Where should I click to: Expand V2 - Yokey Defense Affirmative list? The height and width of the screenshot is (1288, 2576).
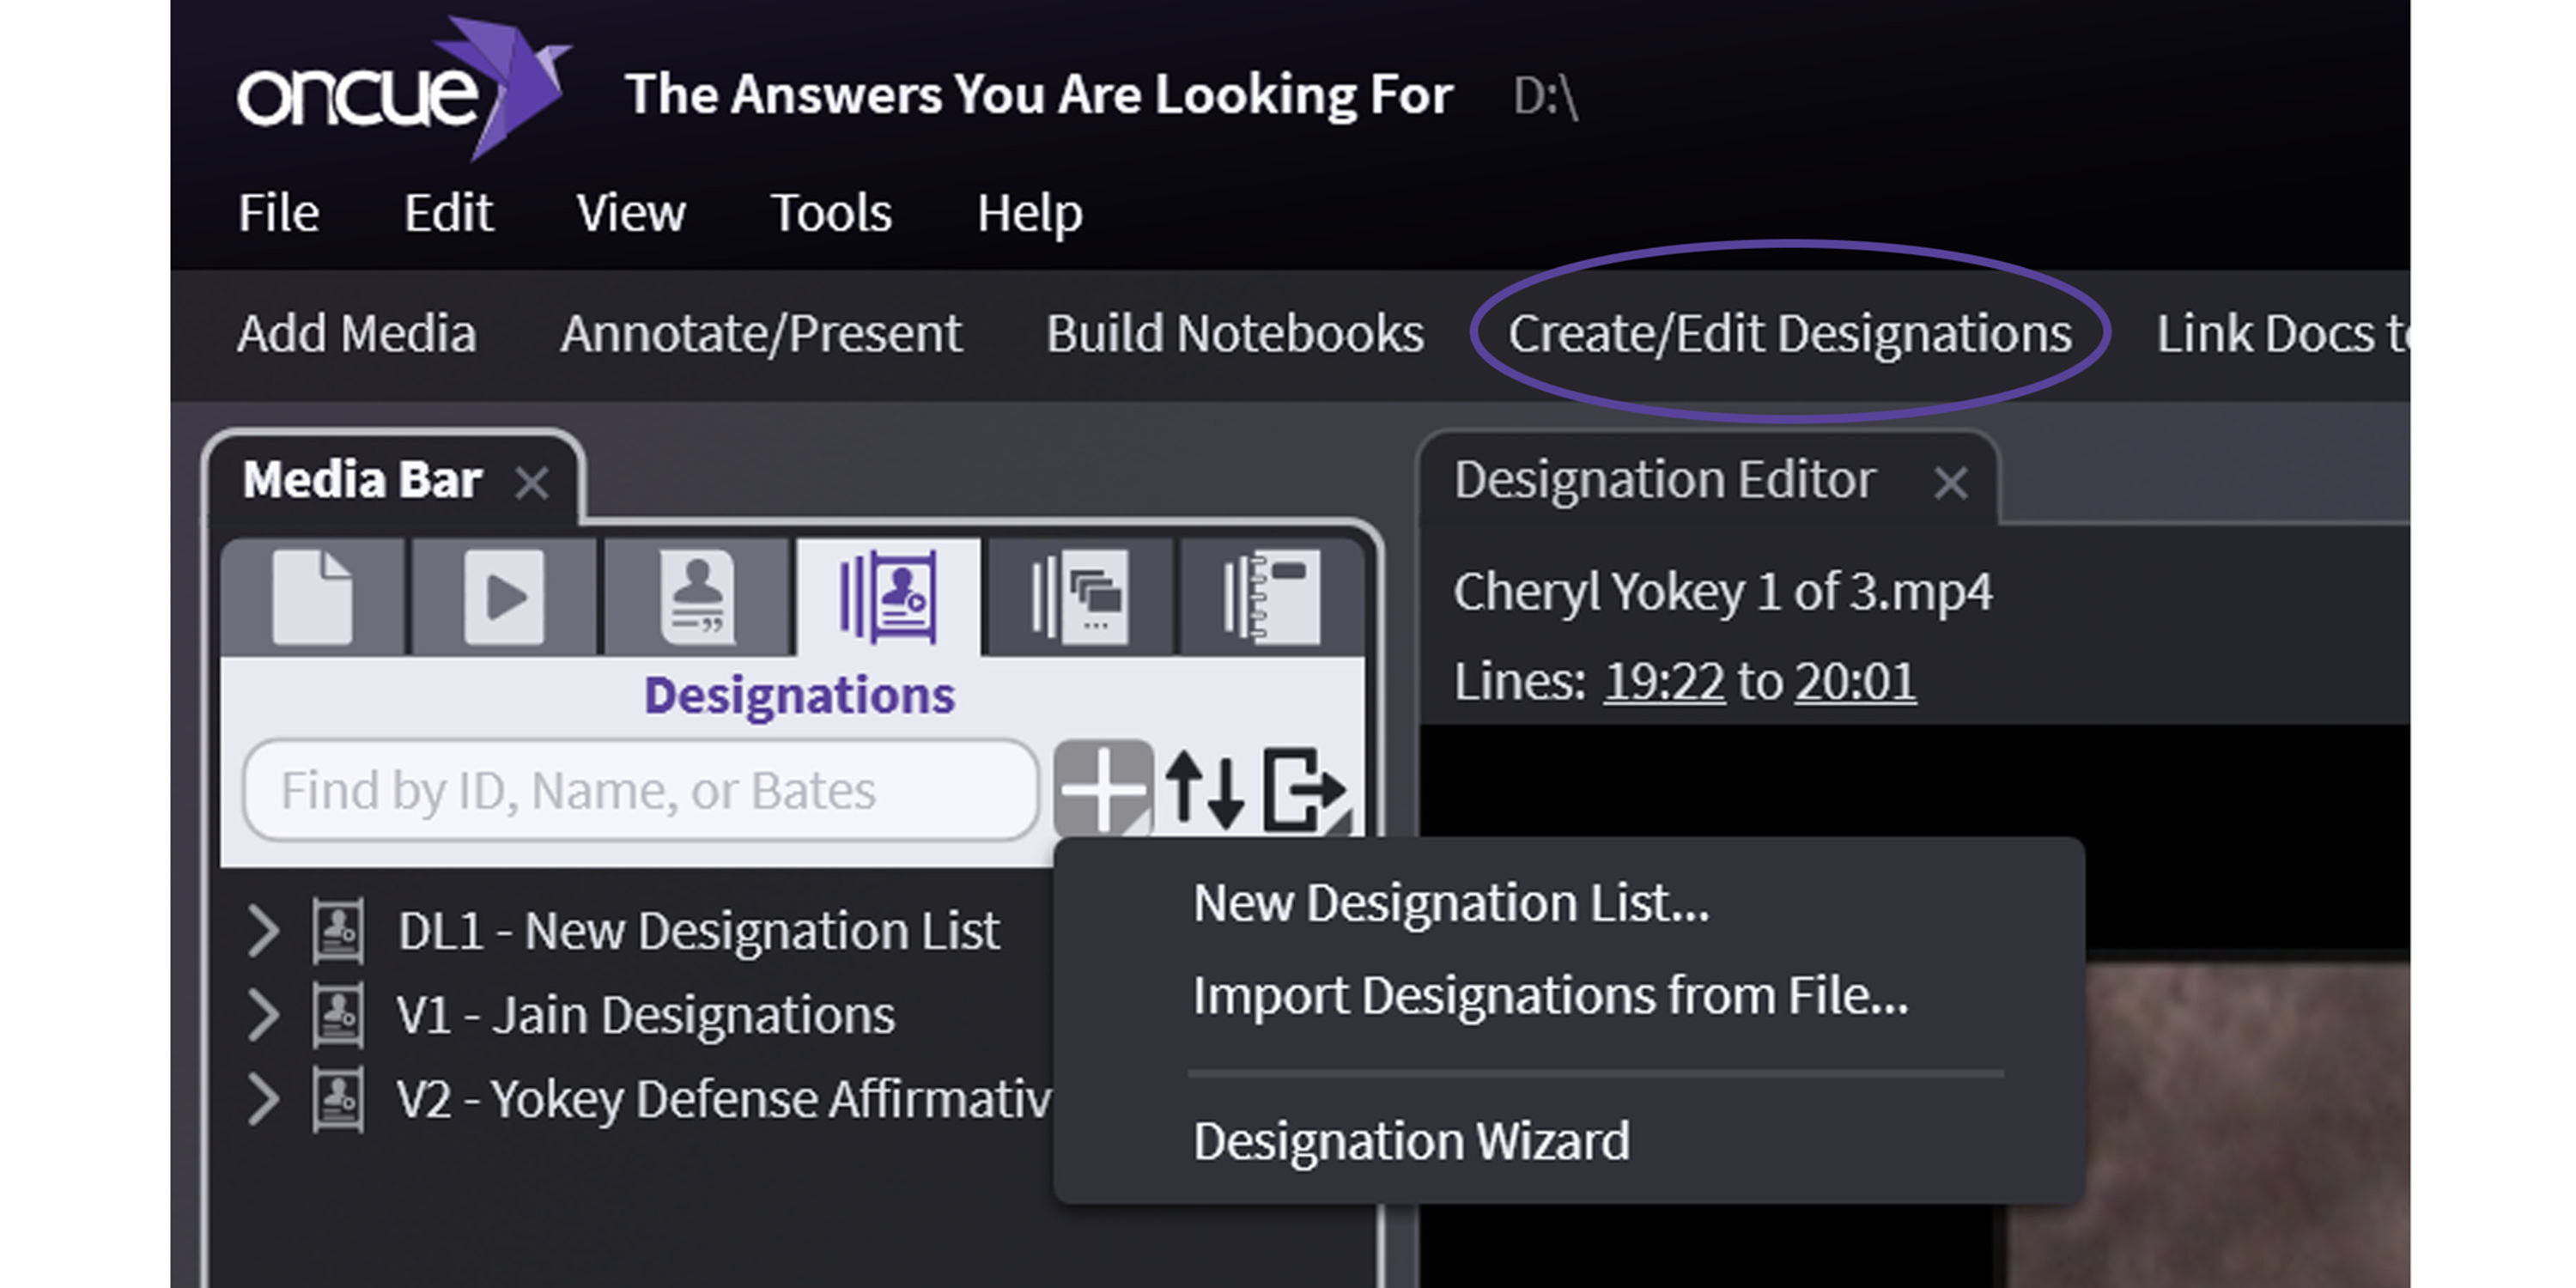click(x=263, y=1099)
